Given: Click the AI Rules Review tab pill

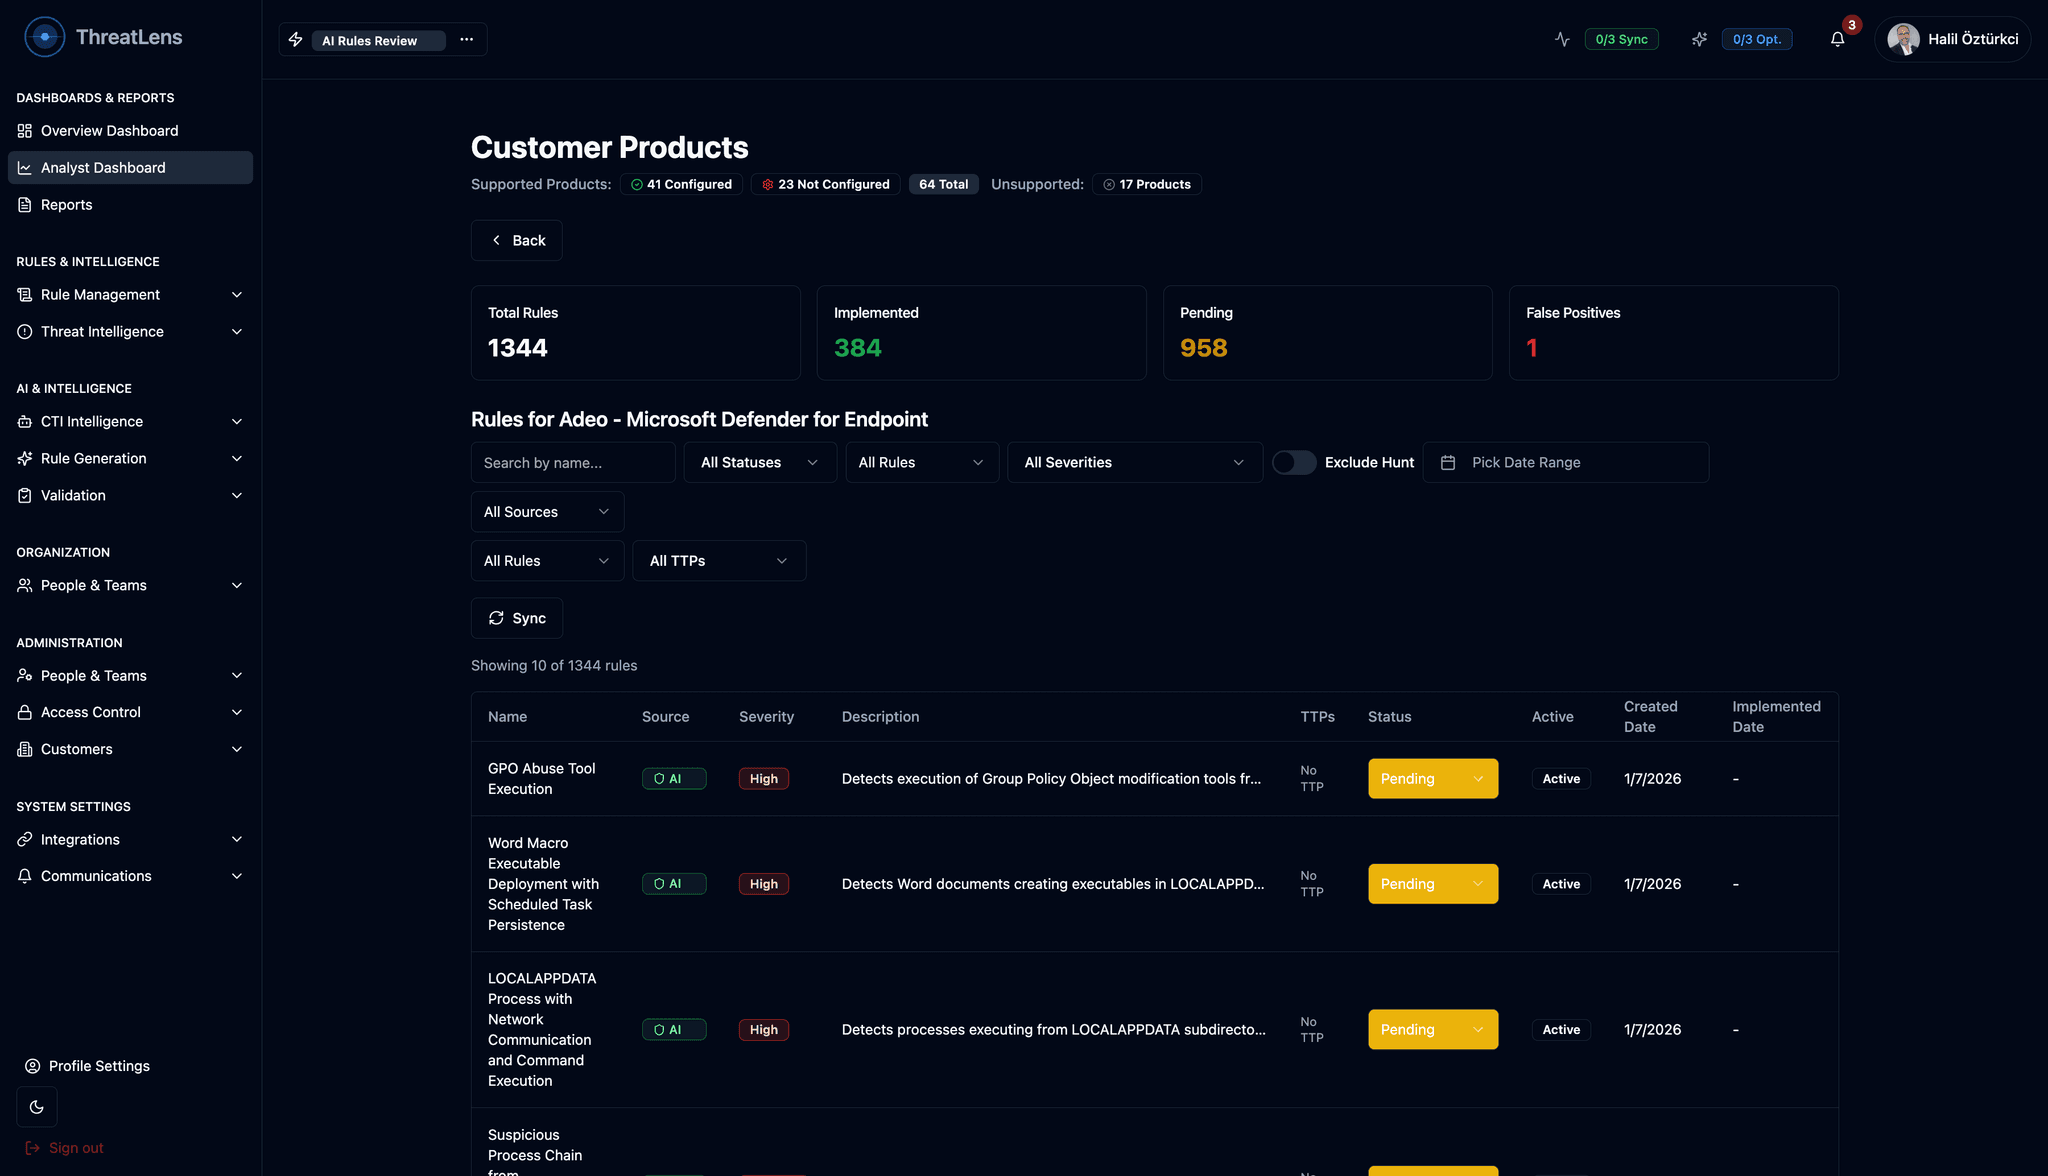Looking at the screenshot, I should (x=378, y=41).
